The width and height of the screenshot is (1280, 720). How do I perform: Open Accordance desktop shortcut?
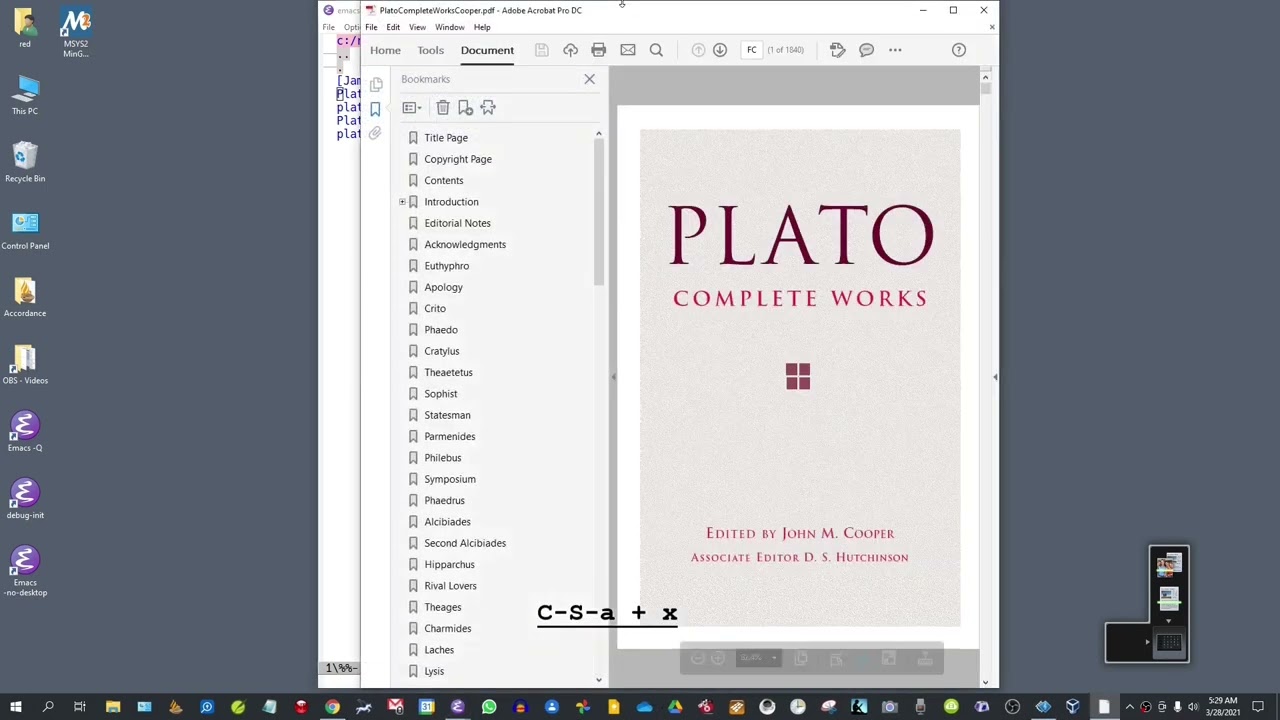(25, 297)
